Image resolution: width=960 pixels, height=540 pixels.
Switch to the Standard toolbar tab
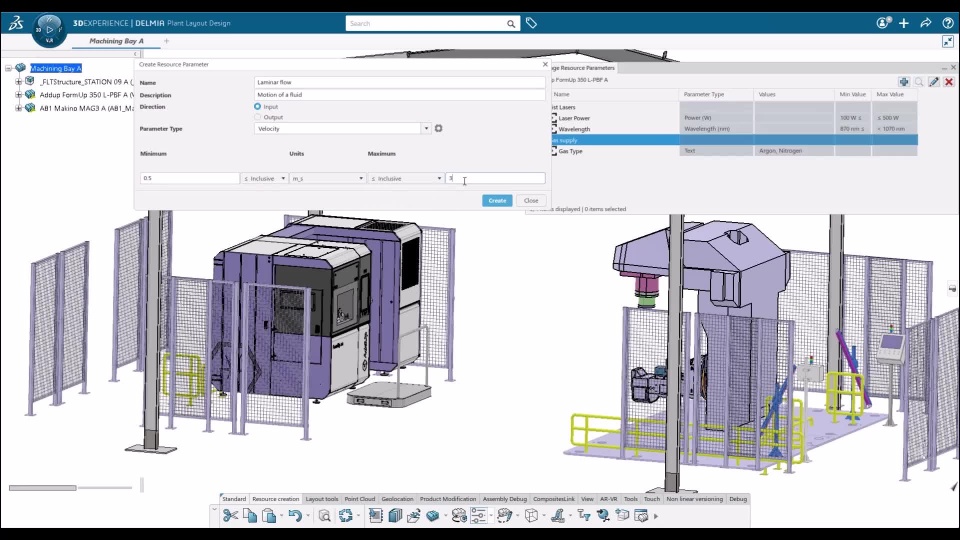[234, 499]
